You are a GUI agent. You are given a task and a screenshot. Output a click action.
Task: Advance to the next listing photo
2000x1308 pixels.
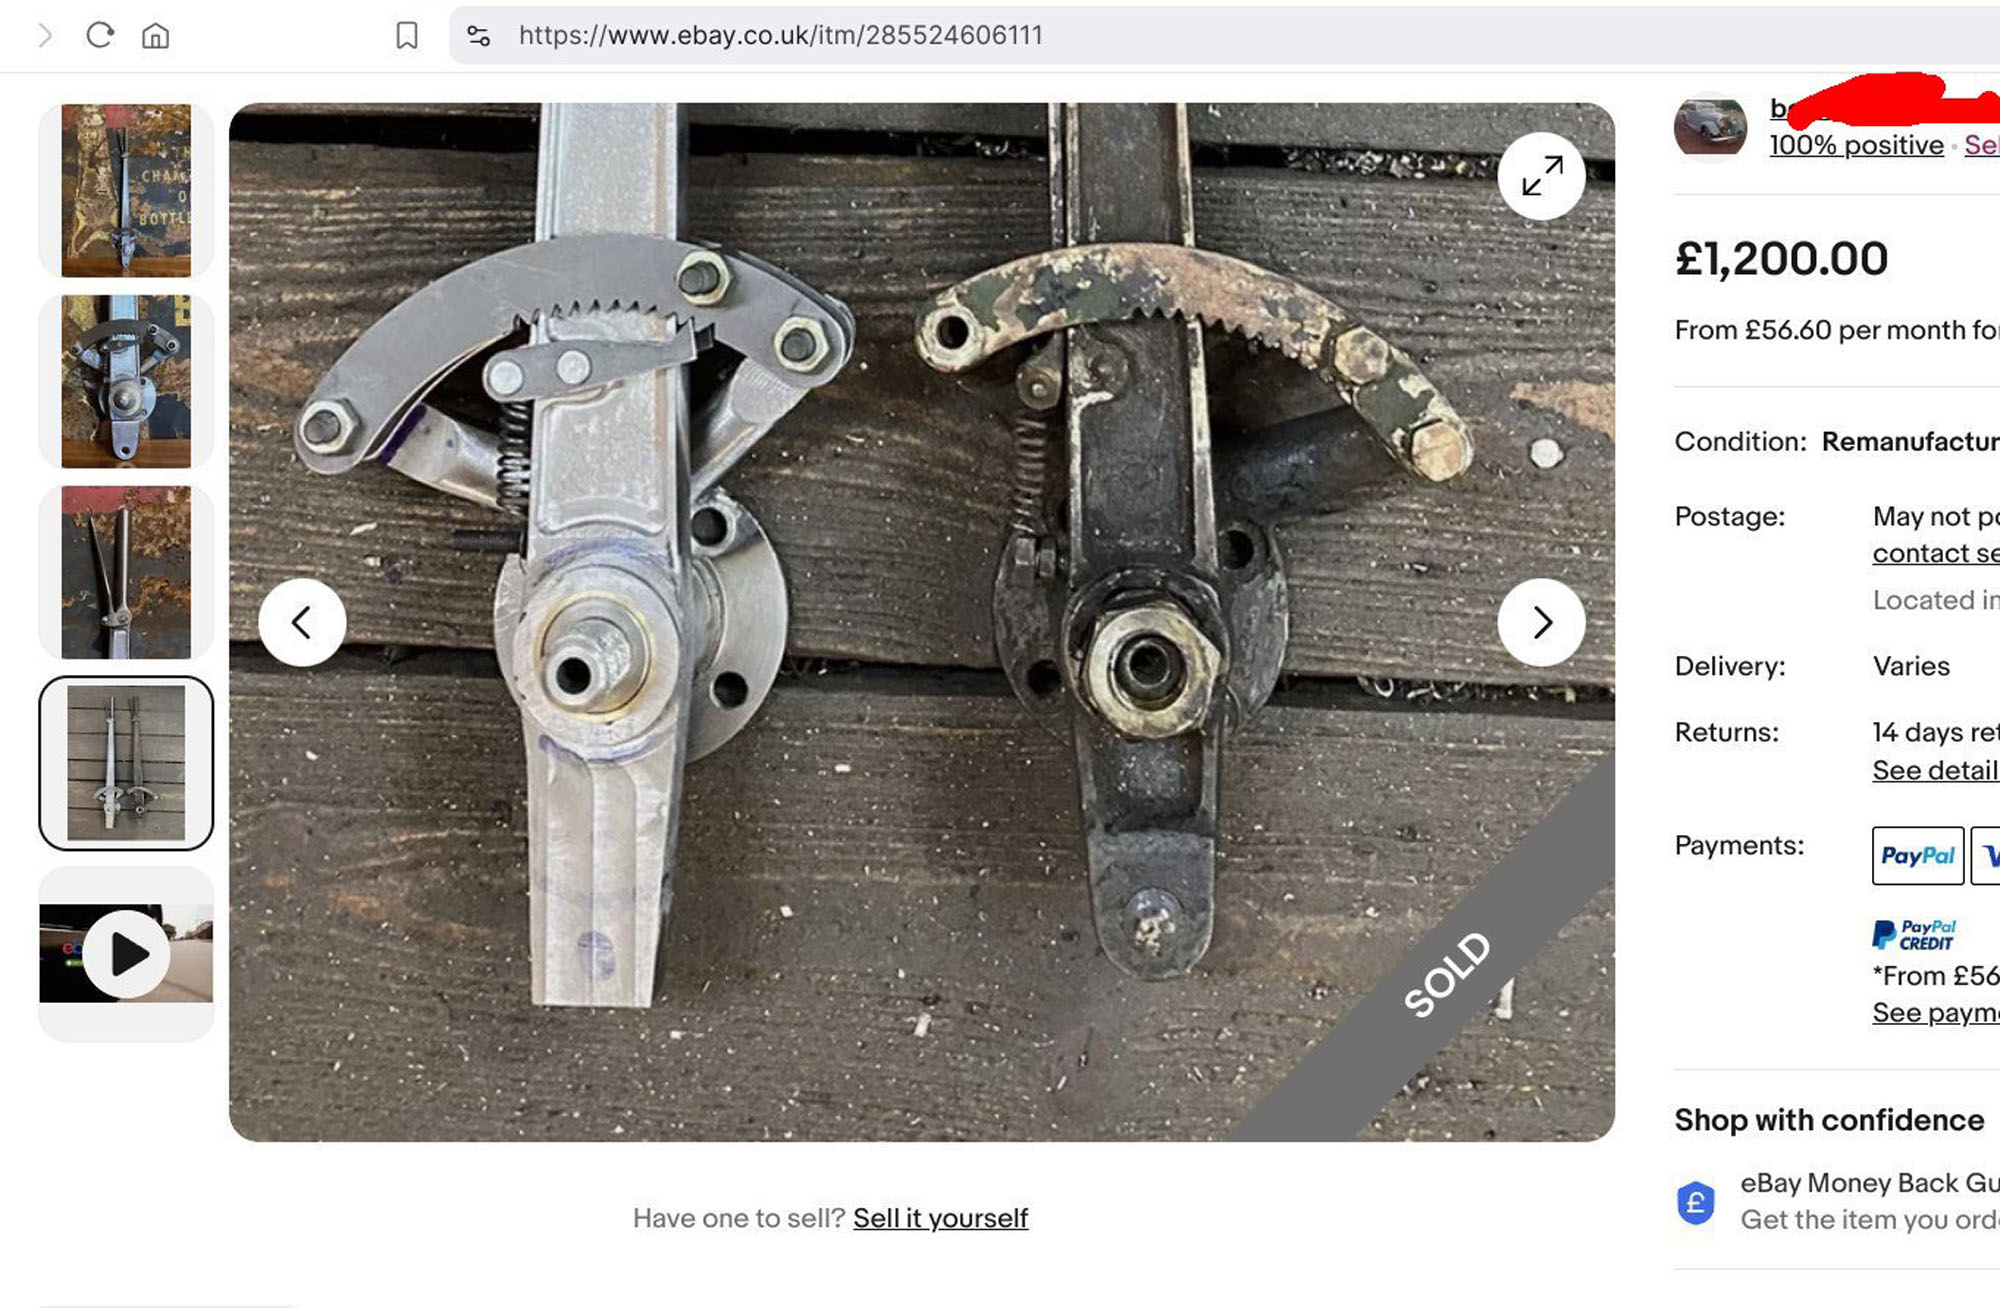pos(1541,622)
